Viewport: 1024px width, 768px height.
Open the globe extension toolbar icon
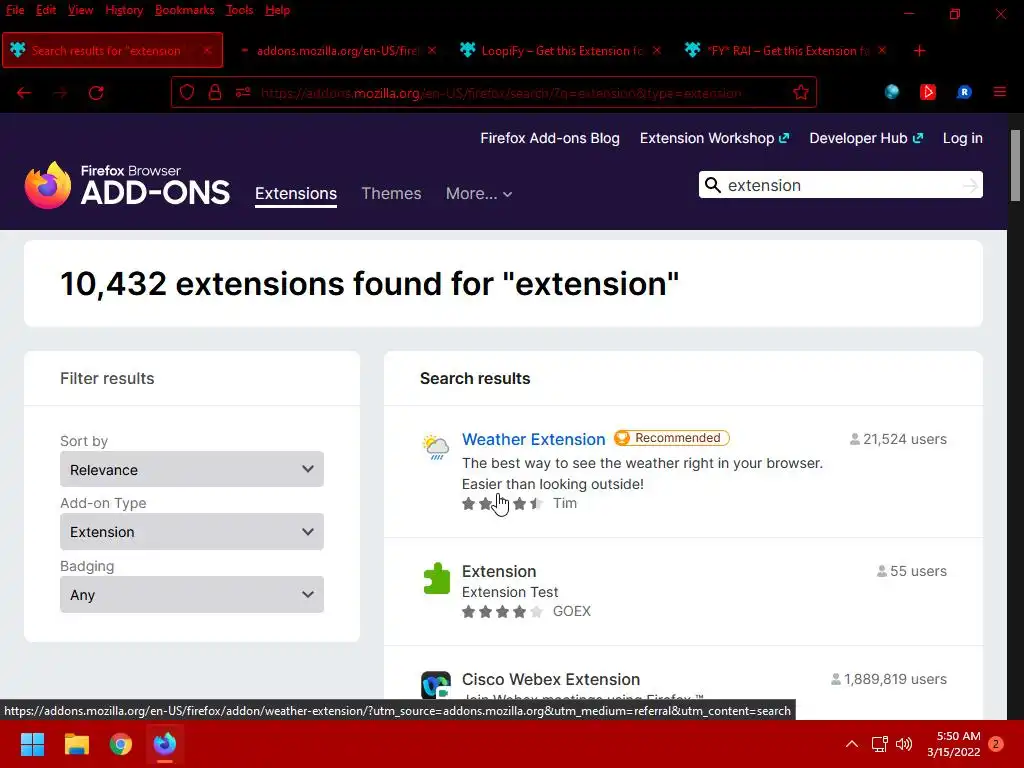point(891,92)
